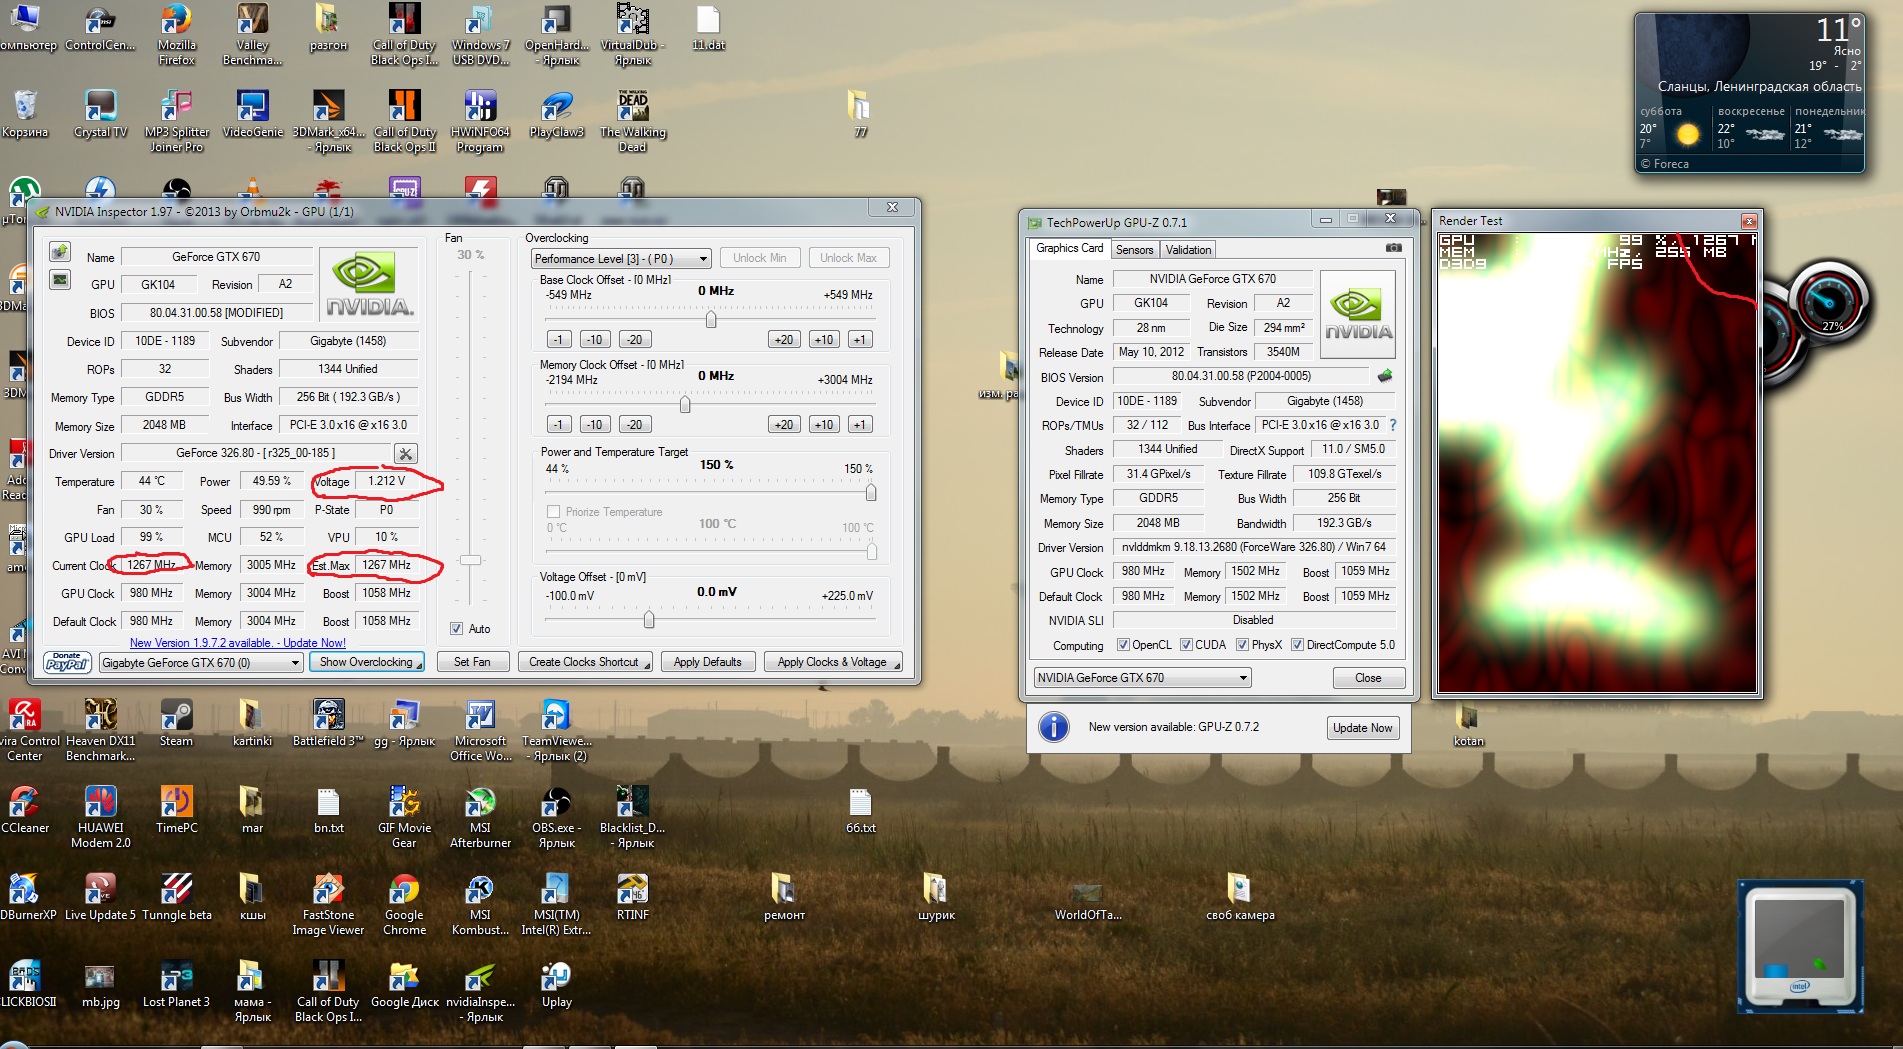1903x1049 pixels.
Task: Toggle the PhysX checkbox
Action: (x=1242, y=645)
